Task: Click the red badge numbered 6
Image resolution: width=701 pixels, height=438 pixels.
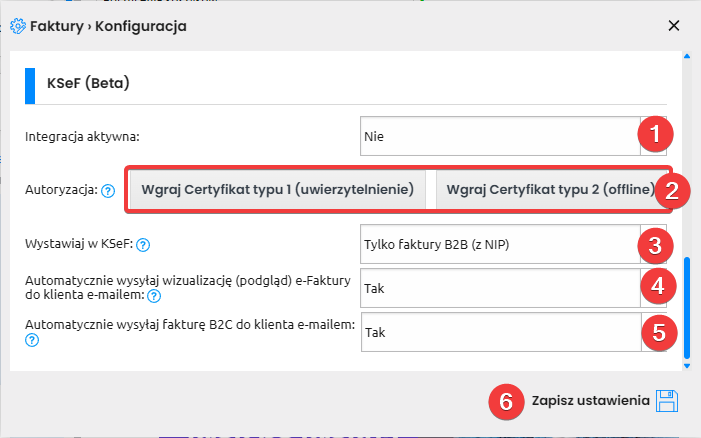Action: coord(507,402)
